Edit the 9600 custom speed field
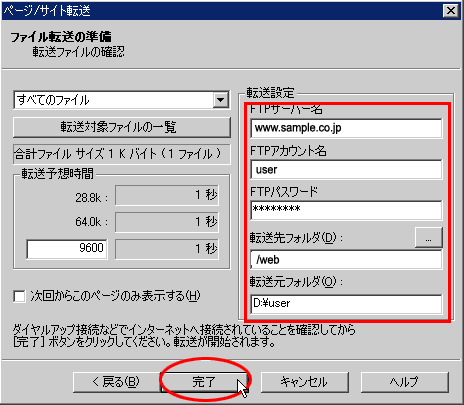Viewport: 464px width, 405px height. (67, 249)
